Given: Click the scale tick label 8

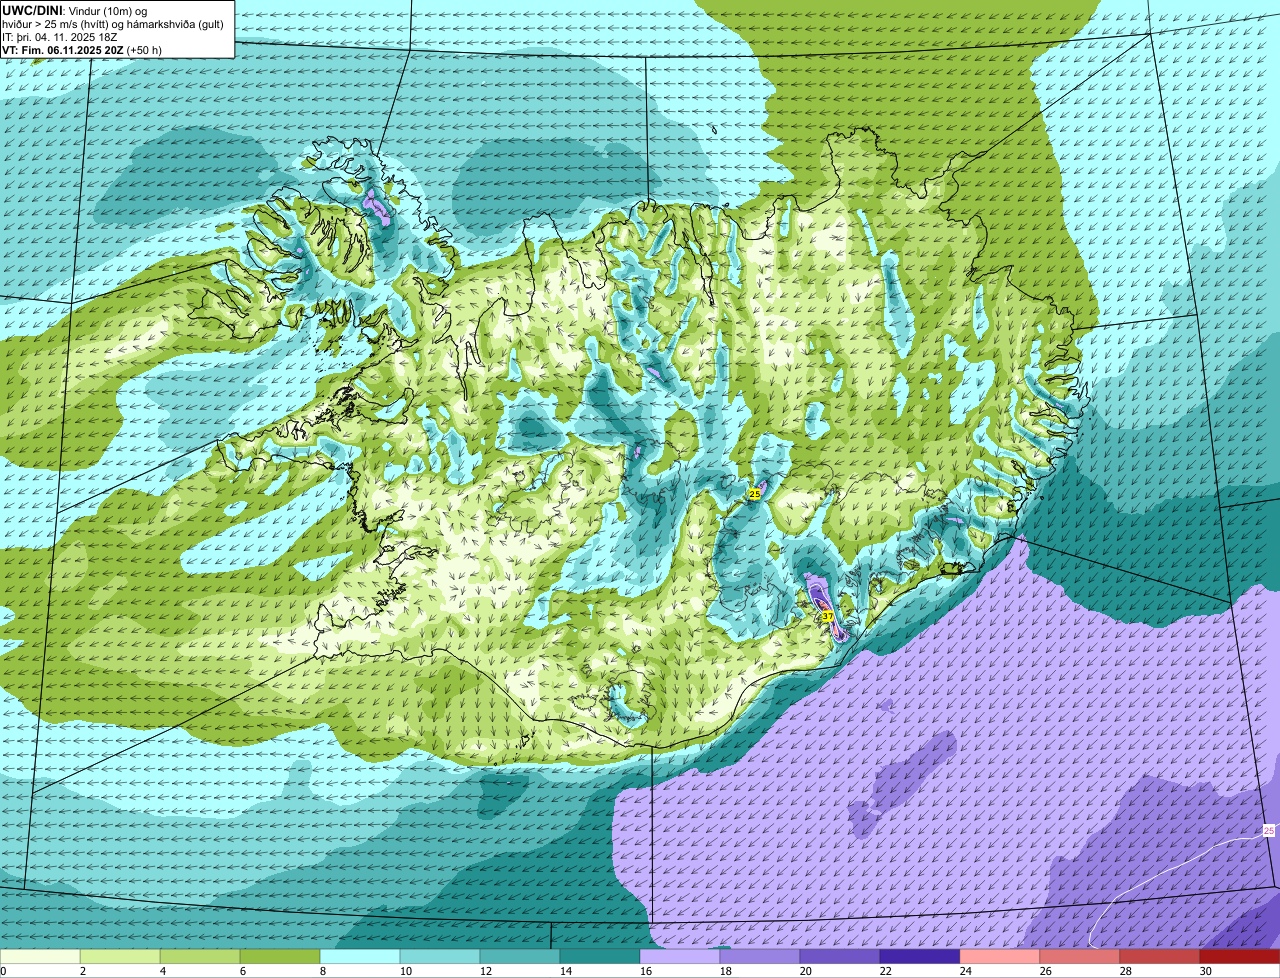Looking at the screenshot, I should (x=323, y=971).
